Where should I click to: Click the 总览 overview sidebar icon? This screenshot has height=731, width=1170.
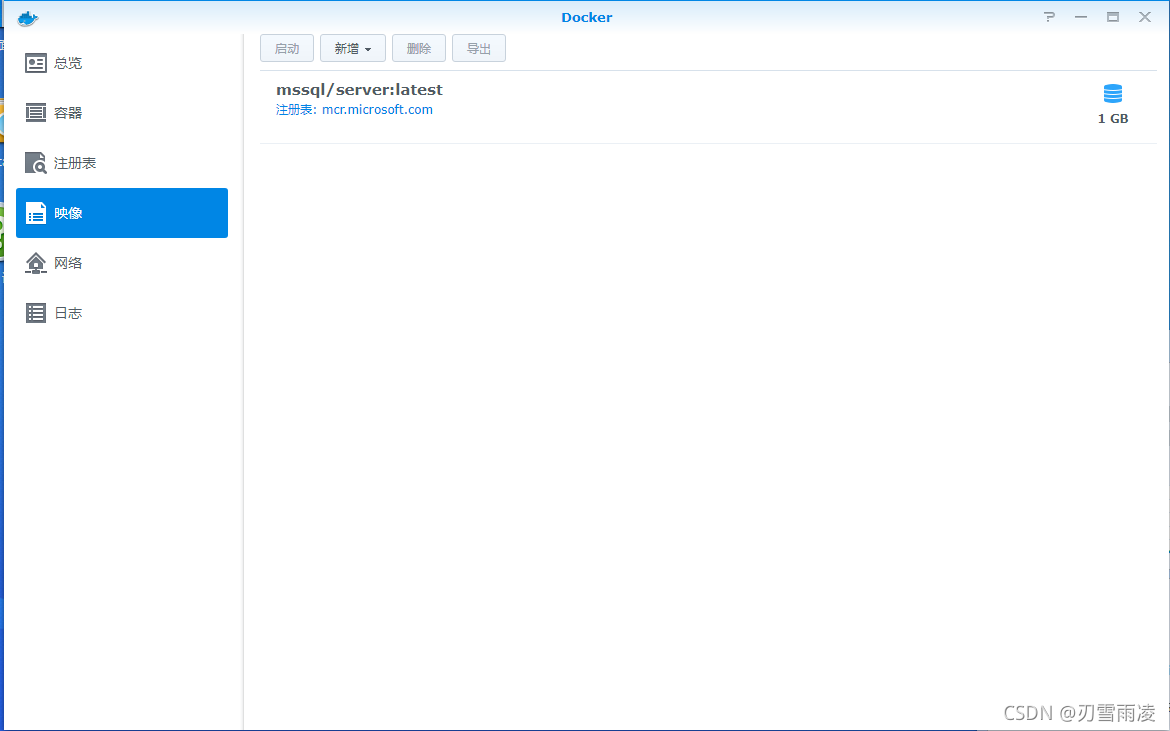36,63
